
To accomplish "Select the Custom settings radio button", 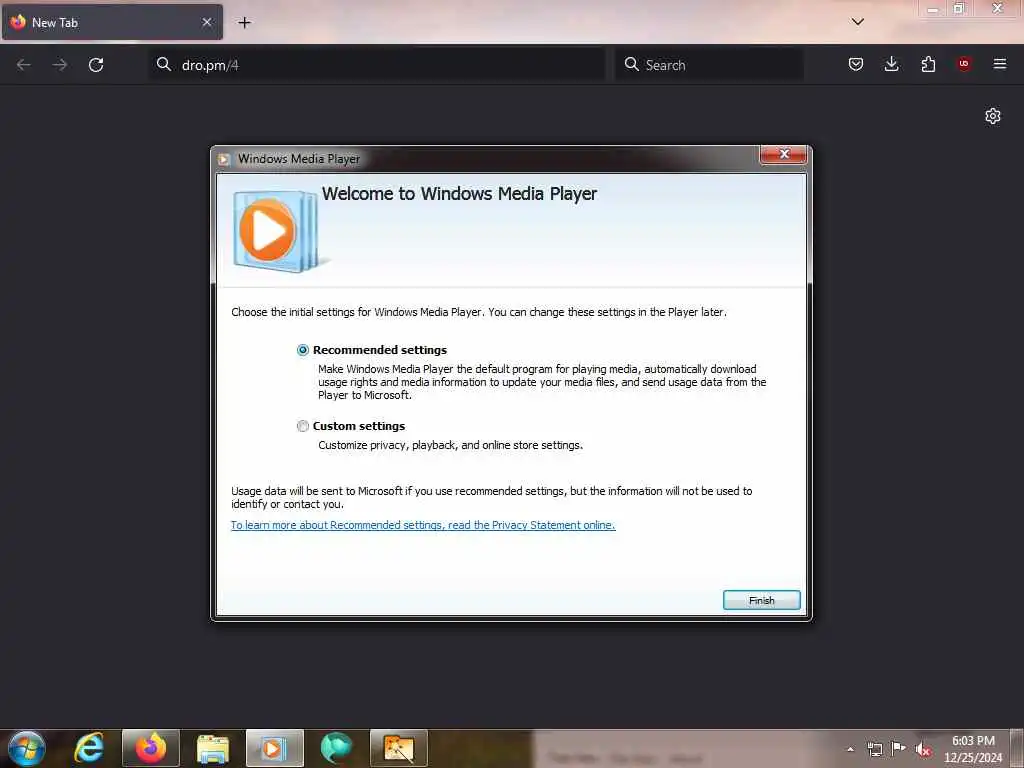I will click(302, 426).
